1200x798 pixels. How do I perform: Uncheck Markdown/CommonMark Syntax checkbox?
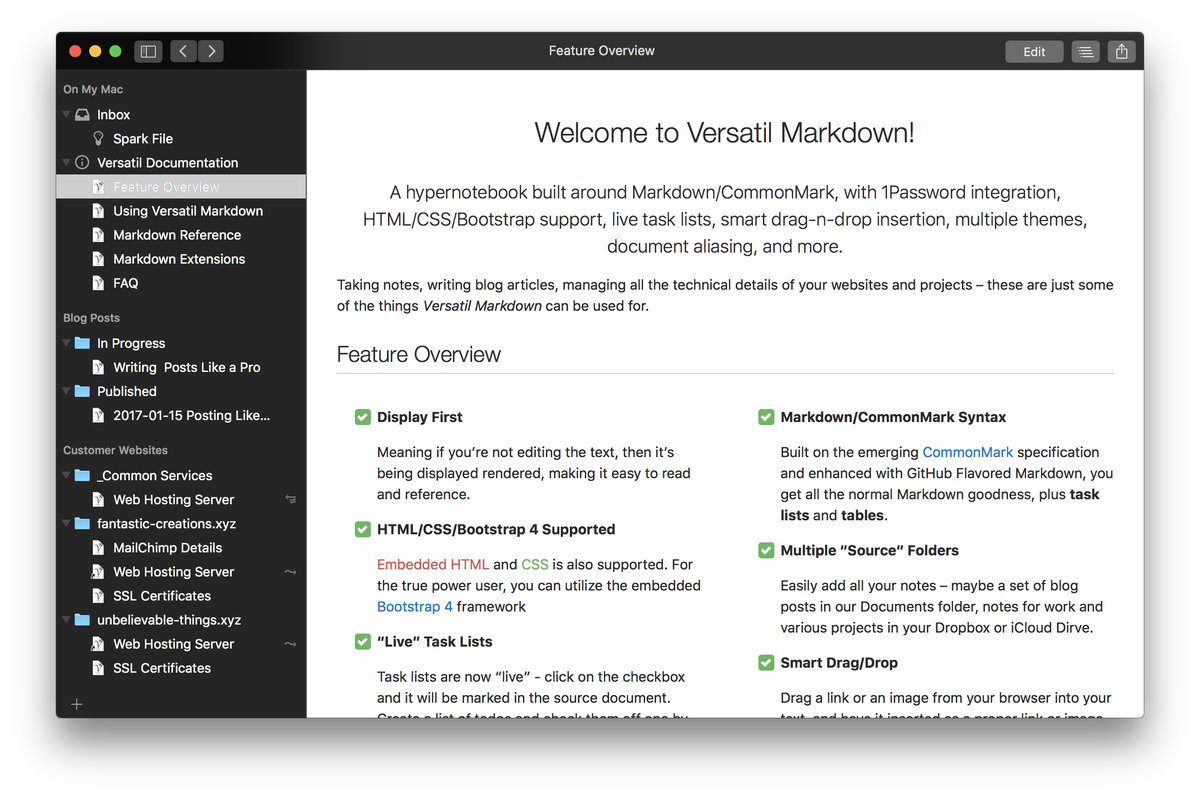[x=766, y=417]
